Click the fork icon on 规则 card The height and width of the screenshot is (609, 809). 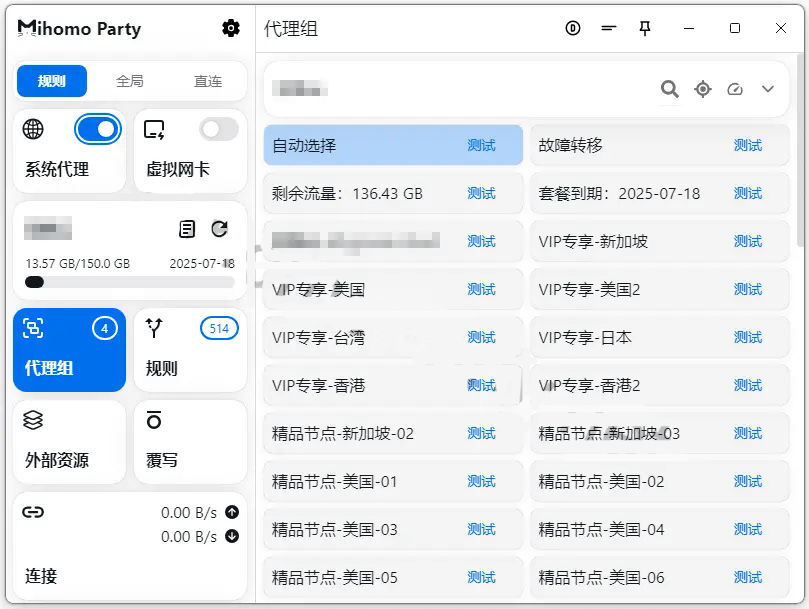point(154,328)
